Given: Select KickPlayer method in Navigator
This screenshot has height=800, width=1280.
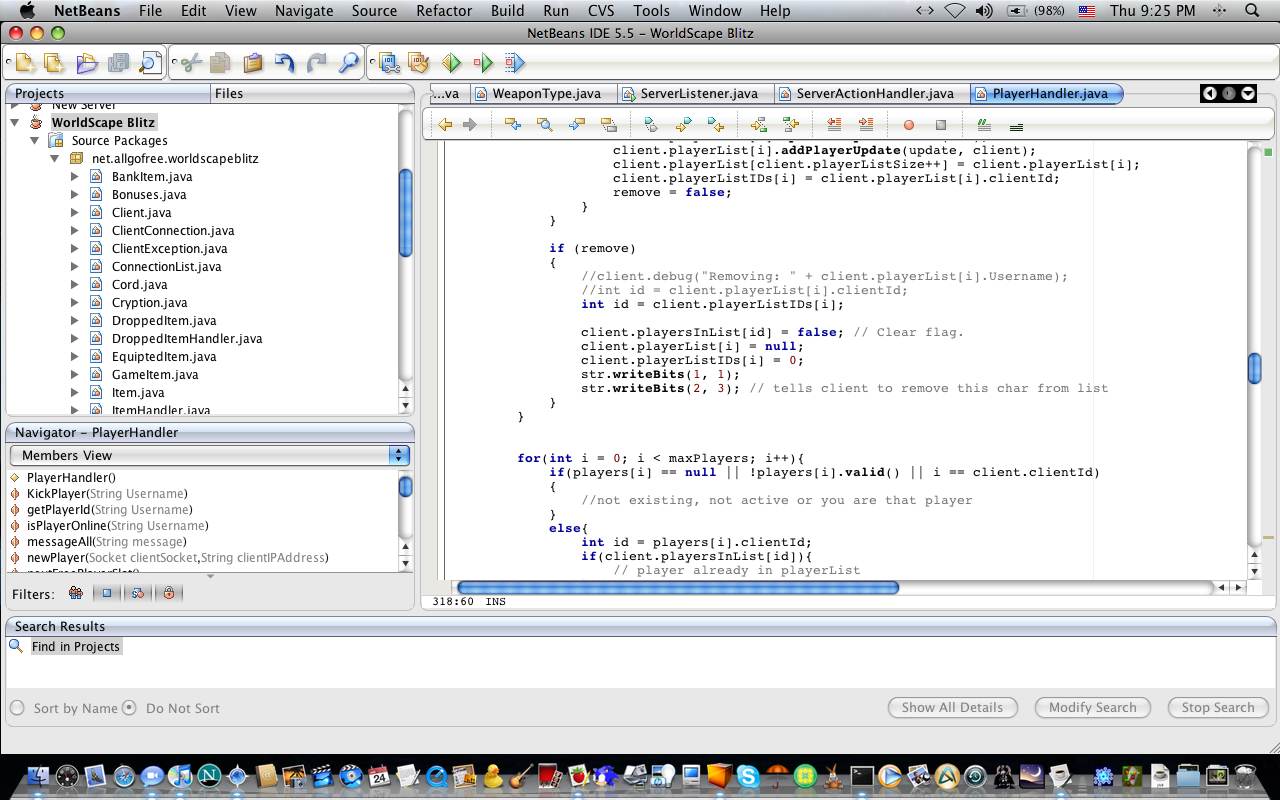Looking at the screenshot, I should [106, 493].
